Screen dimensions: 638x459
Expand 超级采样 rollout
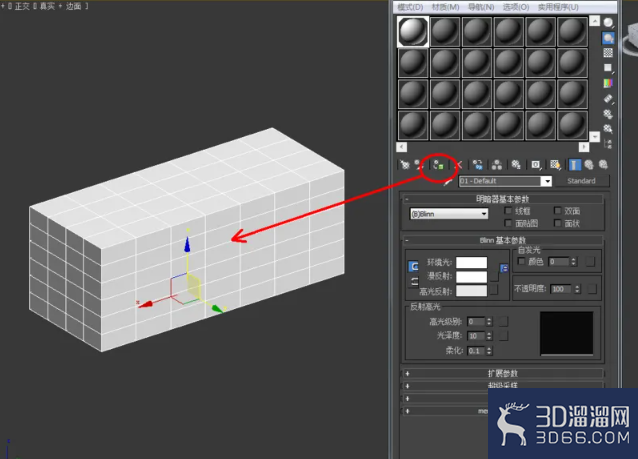tap(503, 385)
